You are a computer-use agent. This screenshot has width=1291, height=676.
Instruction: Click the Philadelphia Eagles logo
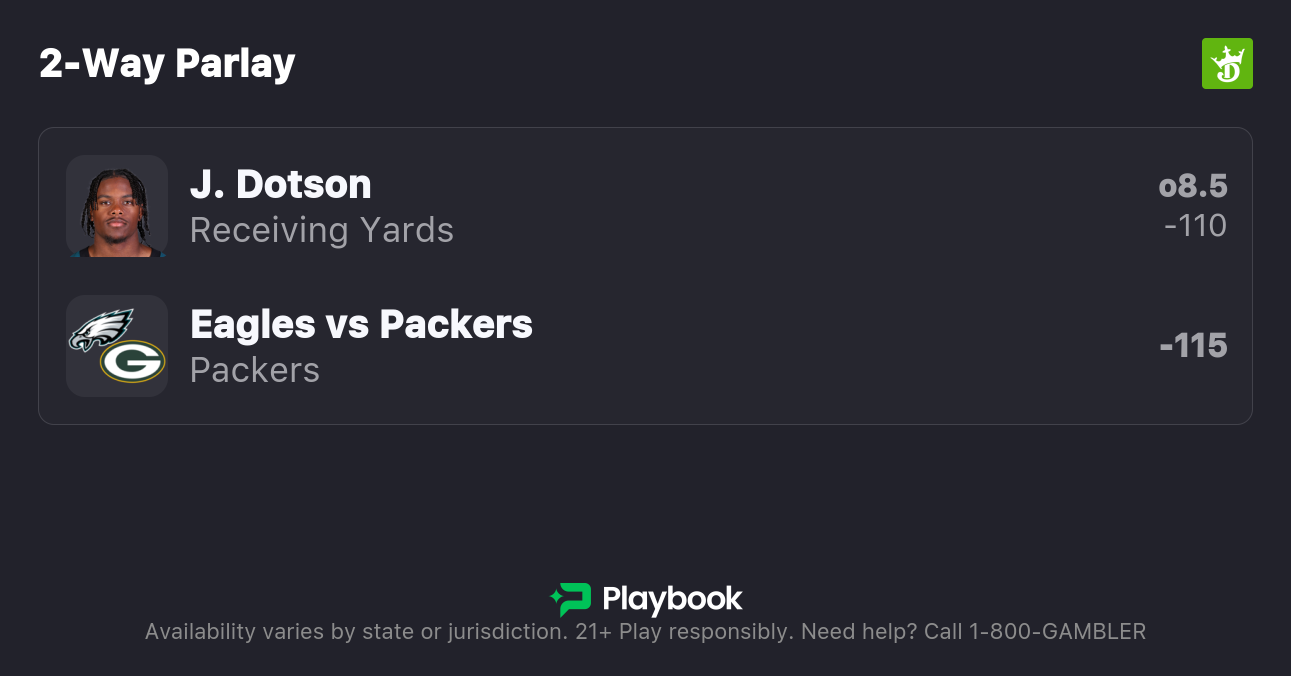click(x=100, y=330)
